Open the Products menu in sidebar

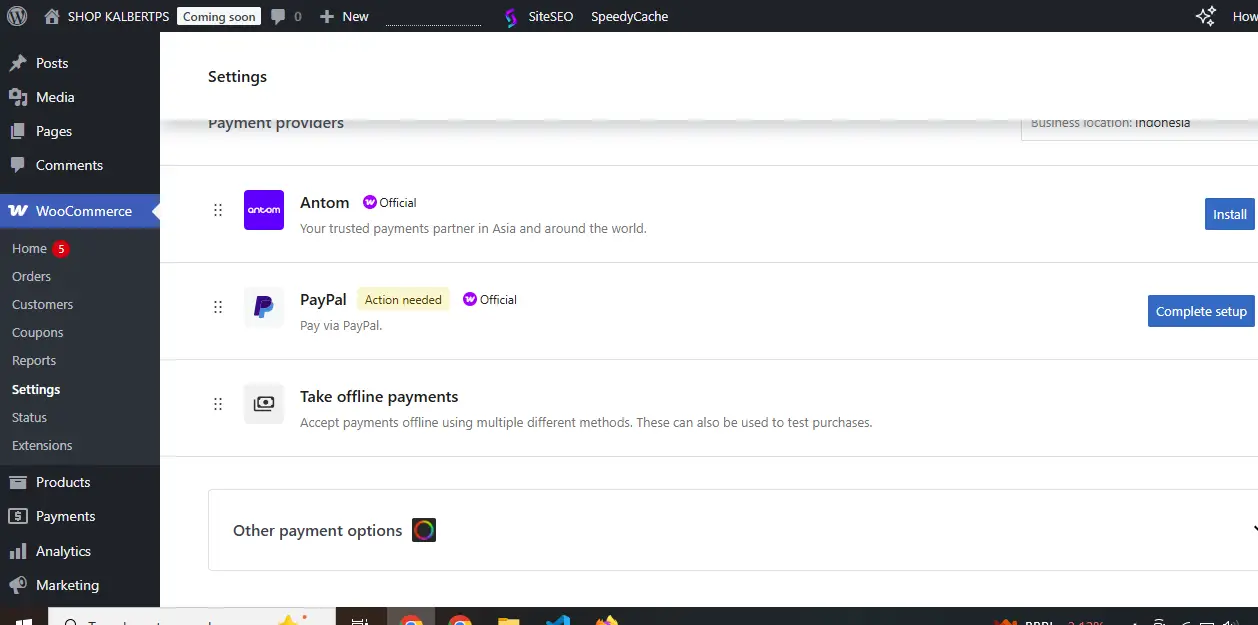[63, 482]
